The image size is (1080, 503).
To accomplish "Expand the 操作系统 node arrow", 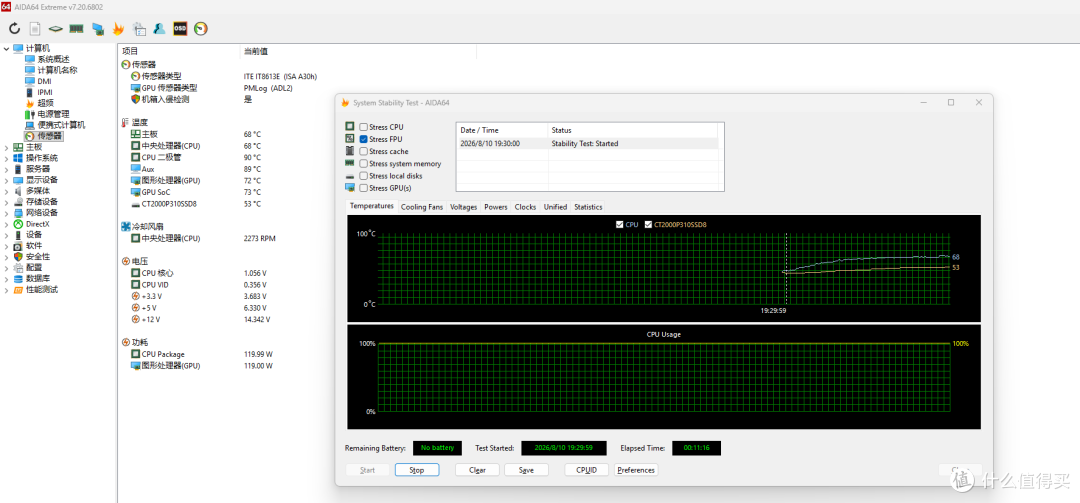I will pyautogui.click(x=6, y=158).
